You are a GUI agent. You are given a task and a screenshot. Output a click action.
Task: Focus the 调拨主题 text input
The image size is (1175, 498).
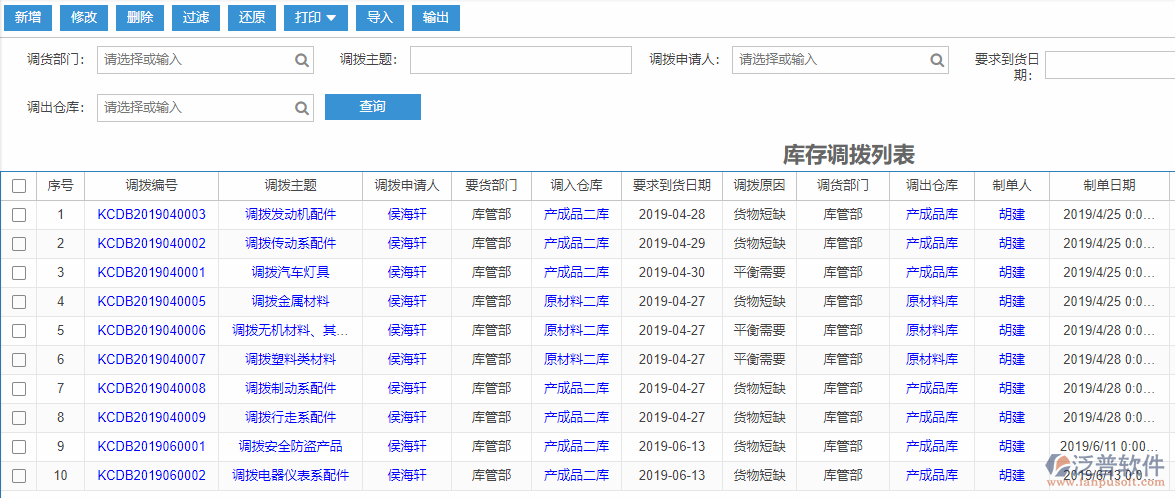point(520,60)
